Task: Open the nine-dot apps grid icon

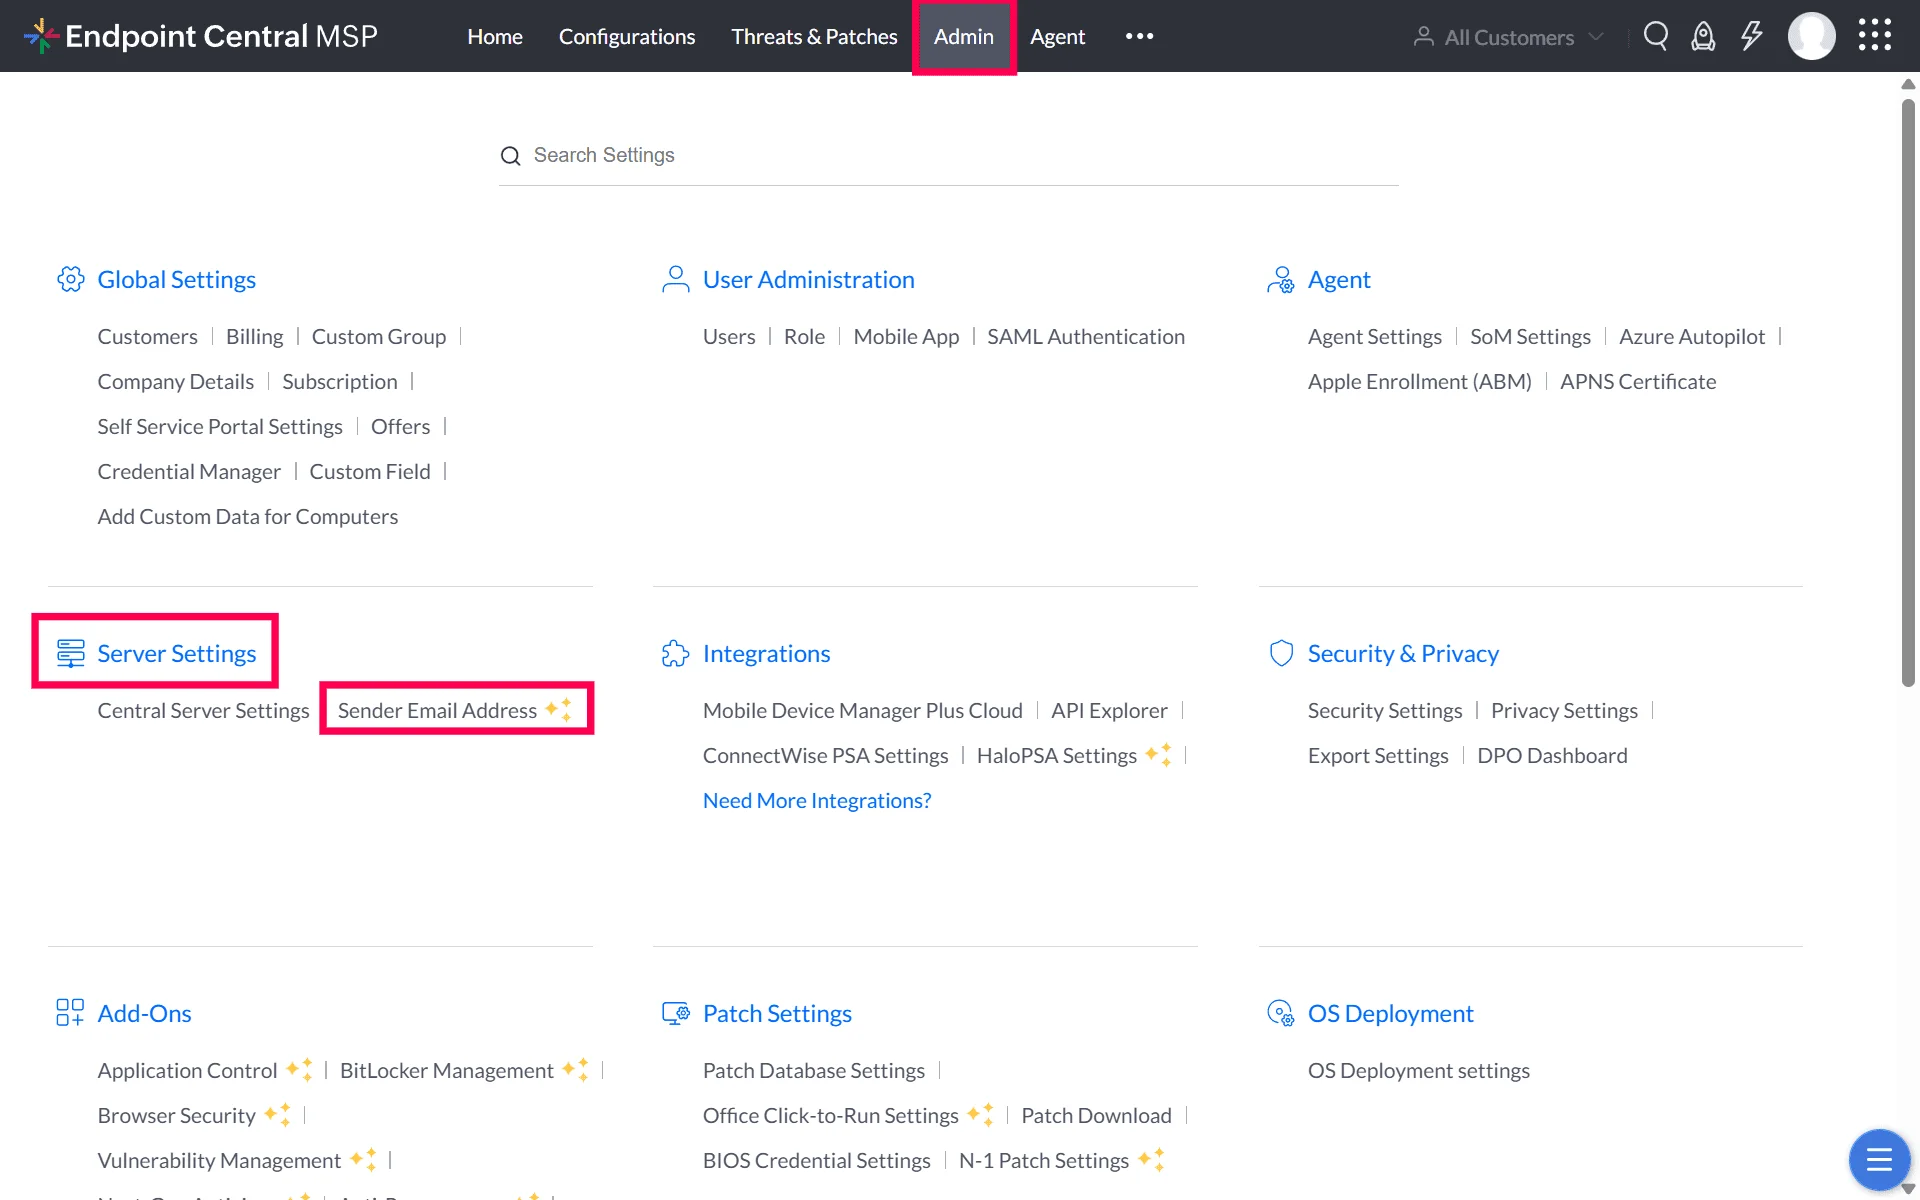Action: click(x=1875, y=35)
